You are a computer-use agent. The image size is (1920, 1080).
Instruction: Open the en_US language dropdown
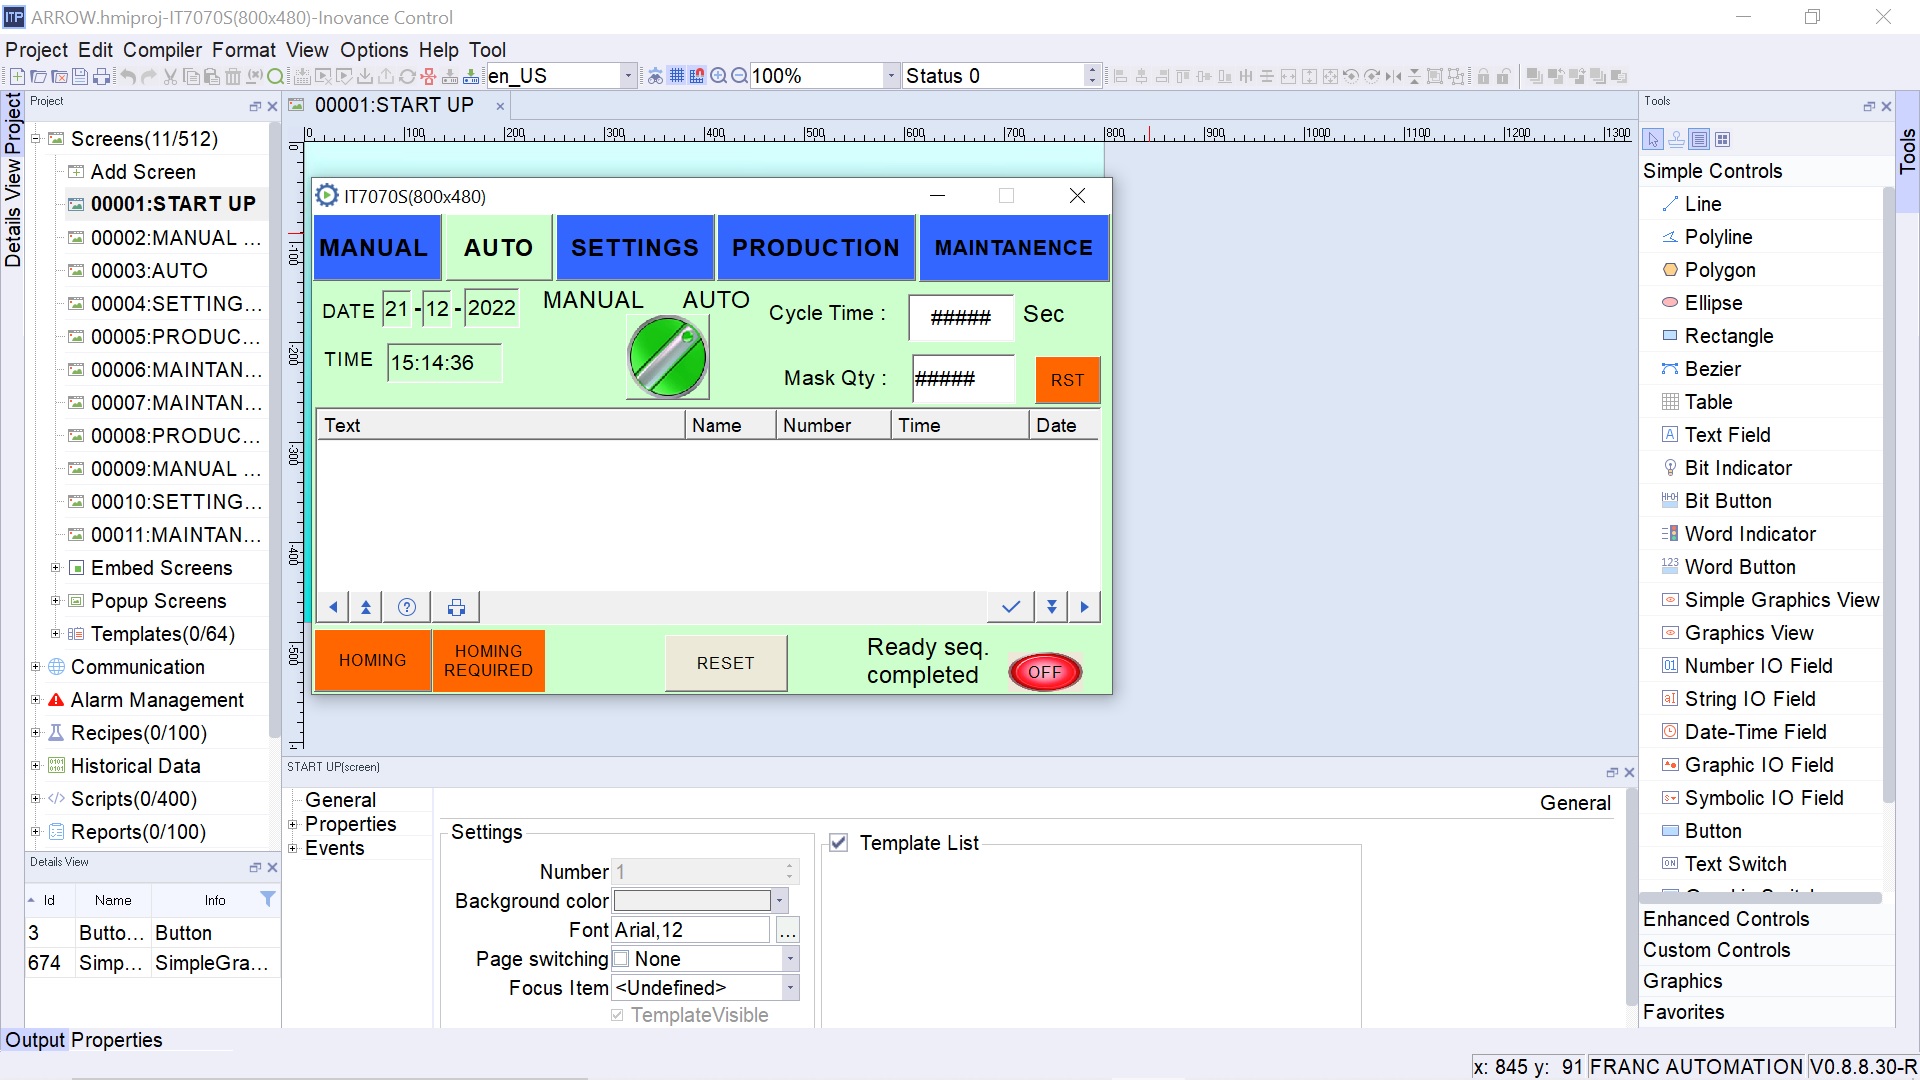(x=628, y=76)
